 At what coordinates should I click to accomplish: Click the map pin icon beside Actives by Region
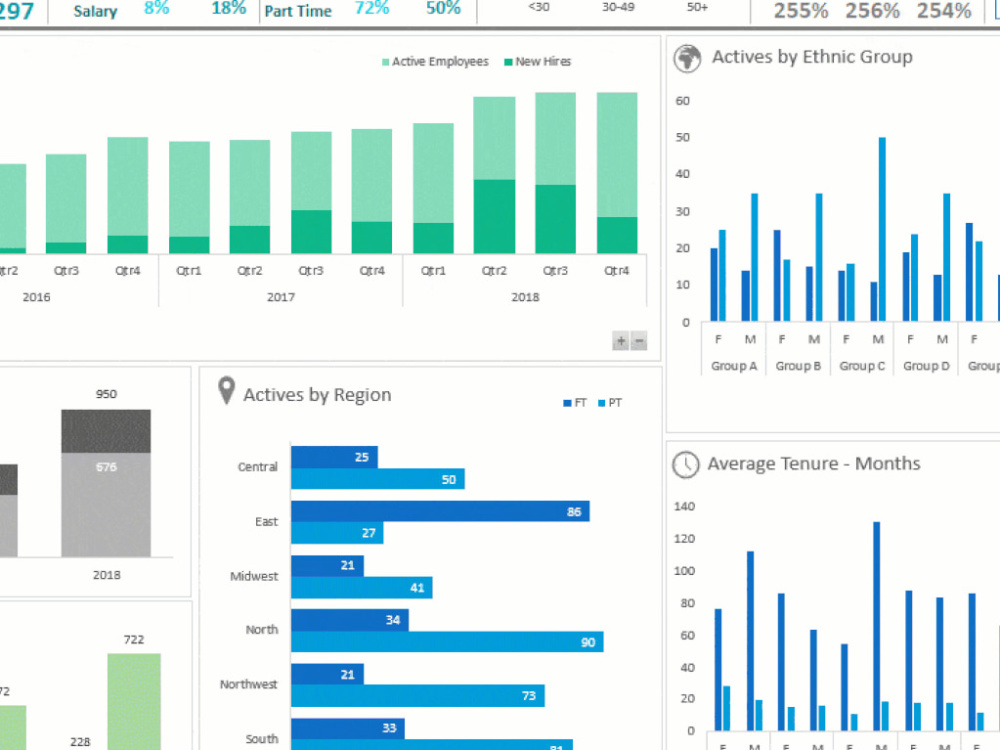pyautogui.click(x=226, y=390)
